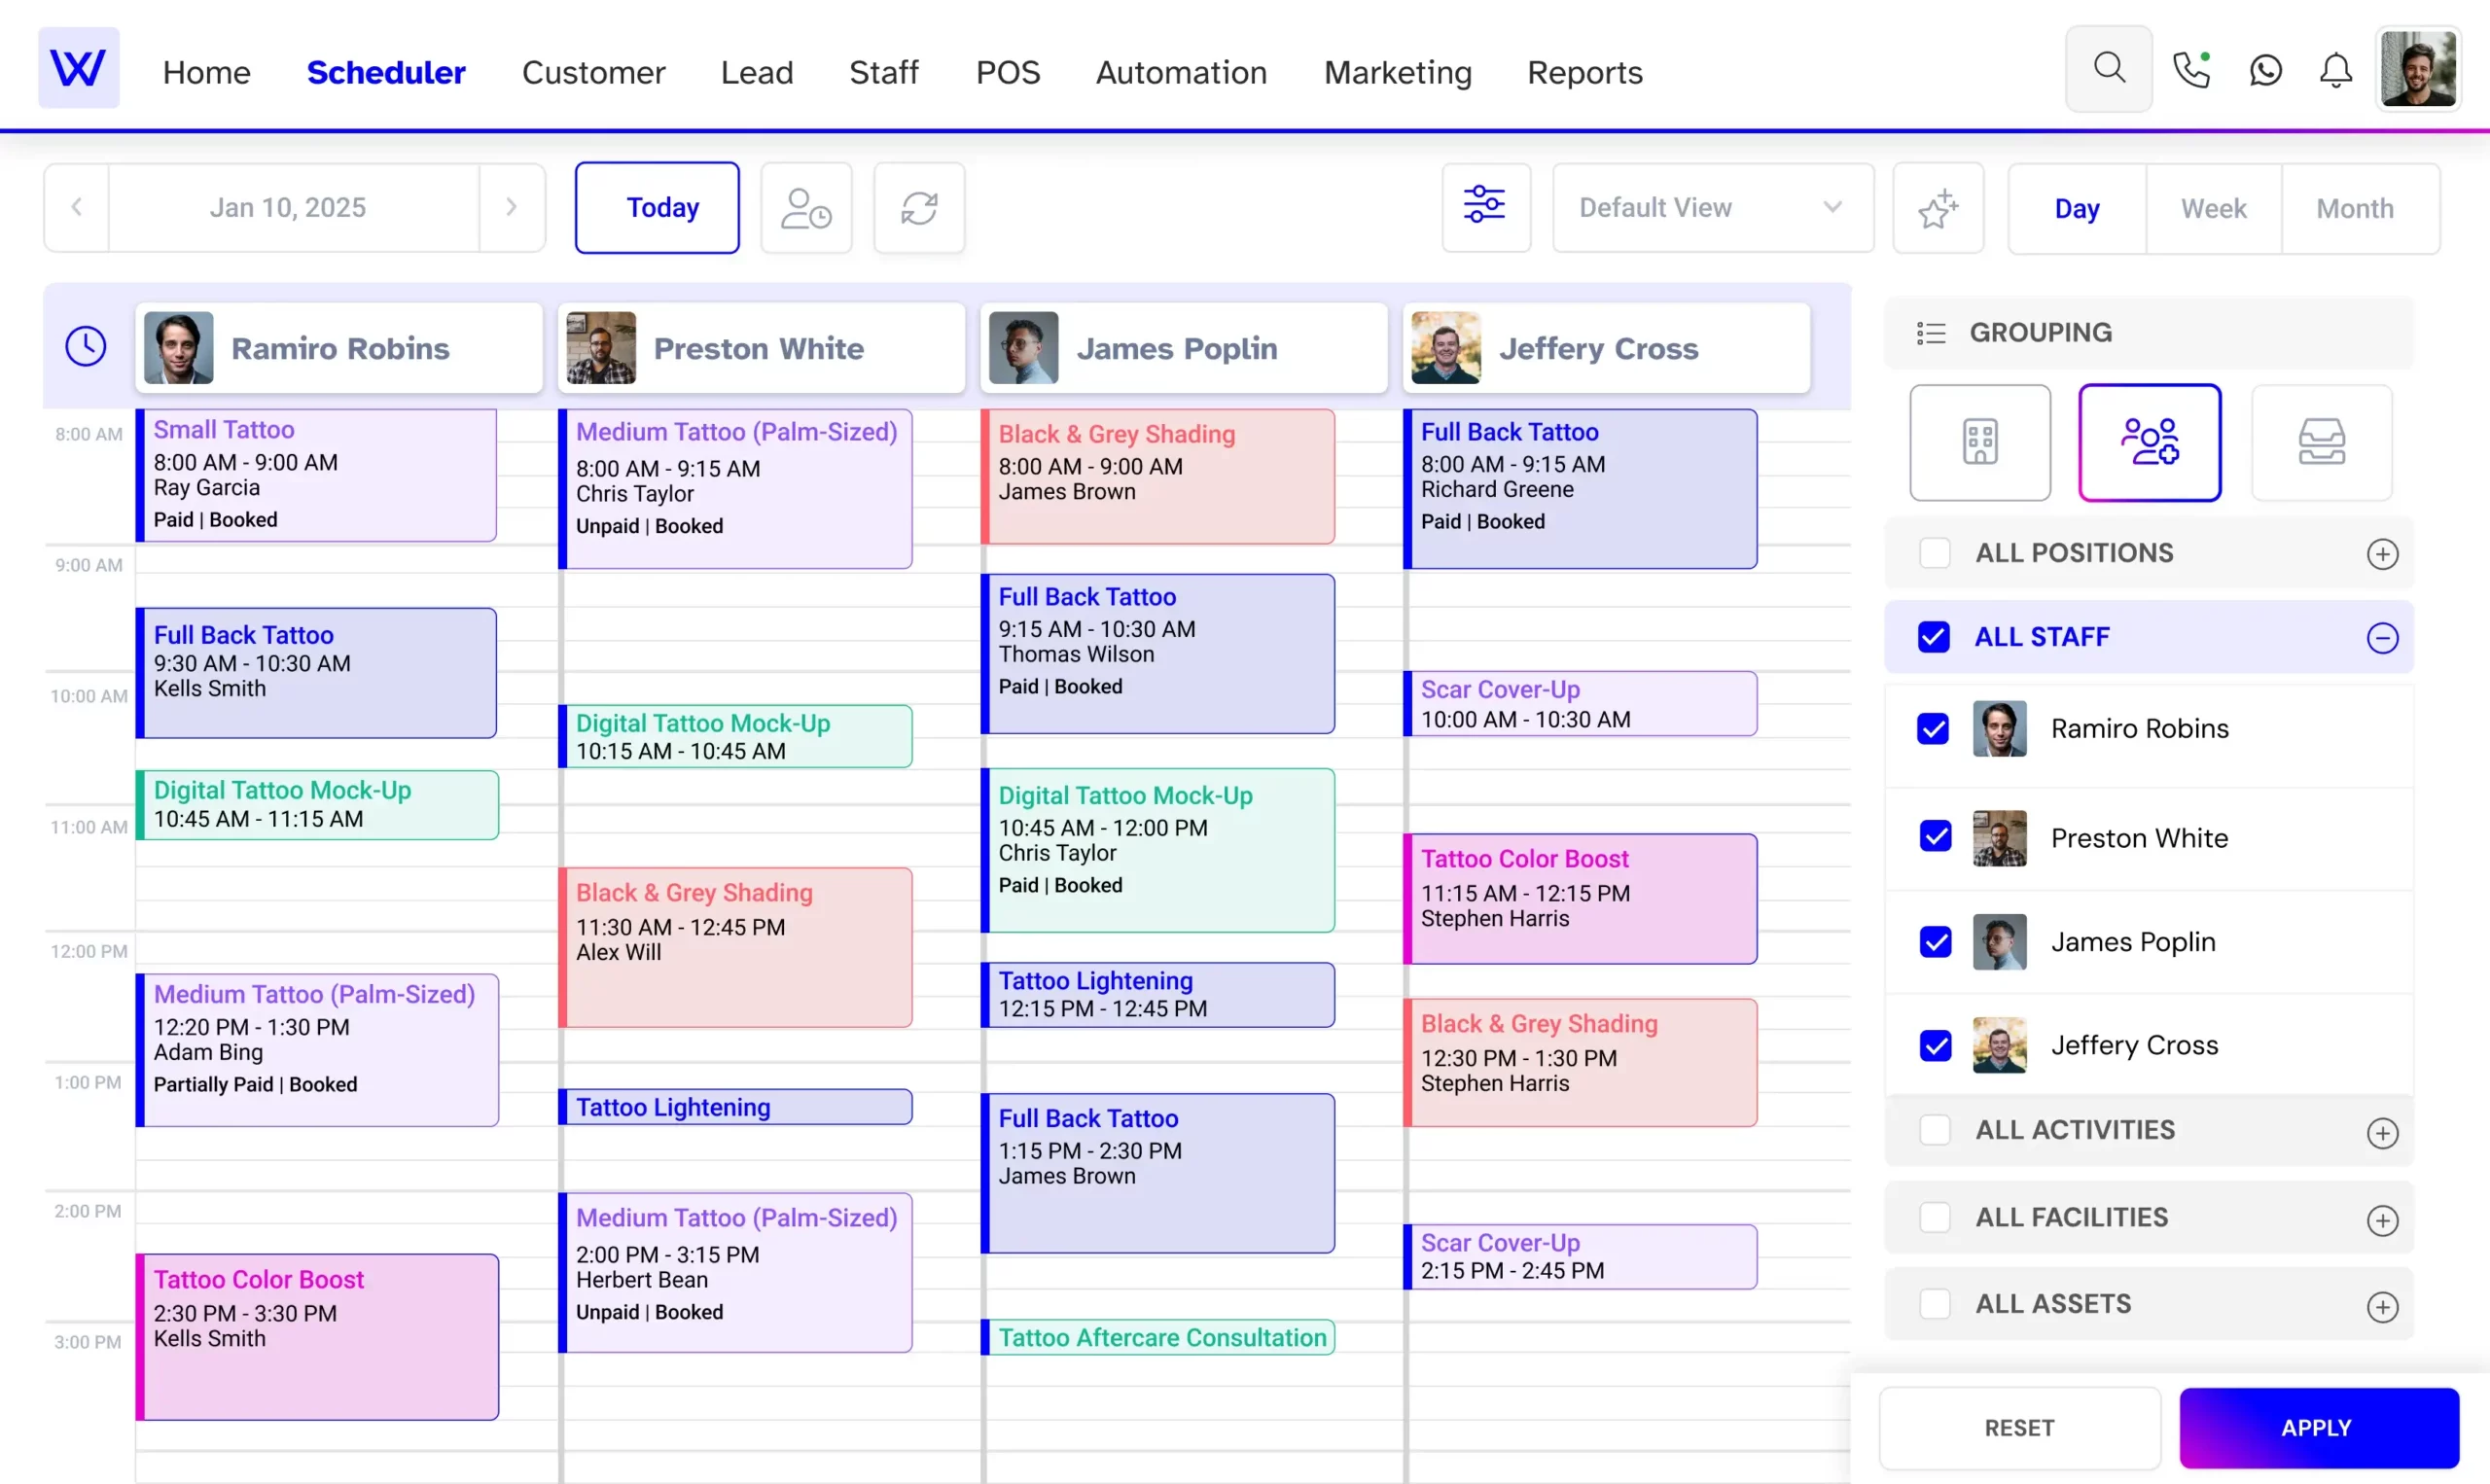Disable Jeffery Cross staff checkbox
The image size is (2490, 1484).
(x=1936, y=1044)
